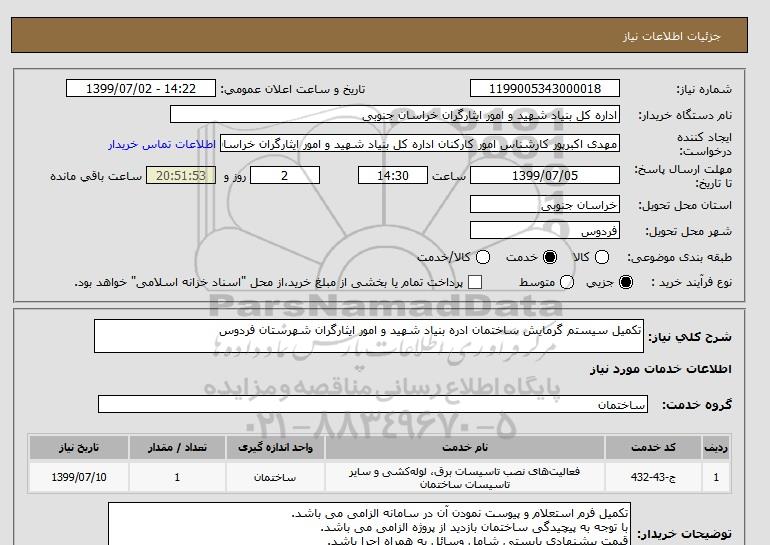The image size is (770, 545).
Task: Click the need date cell 1399/07/10
Action: [x=79, y=477]
